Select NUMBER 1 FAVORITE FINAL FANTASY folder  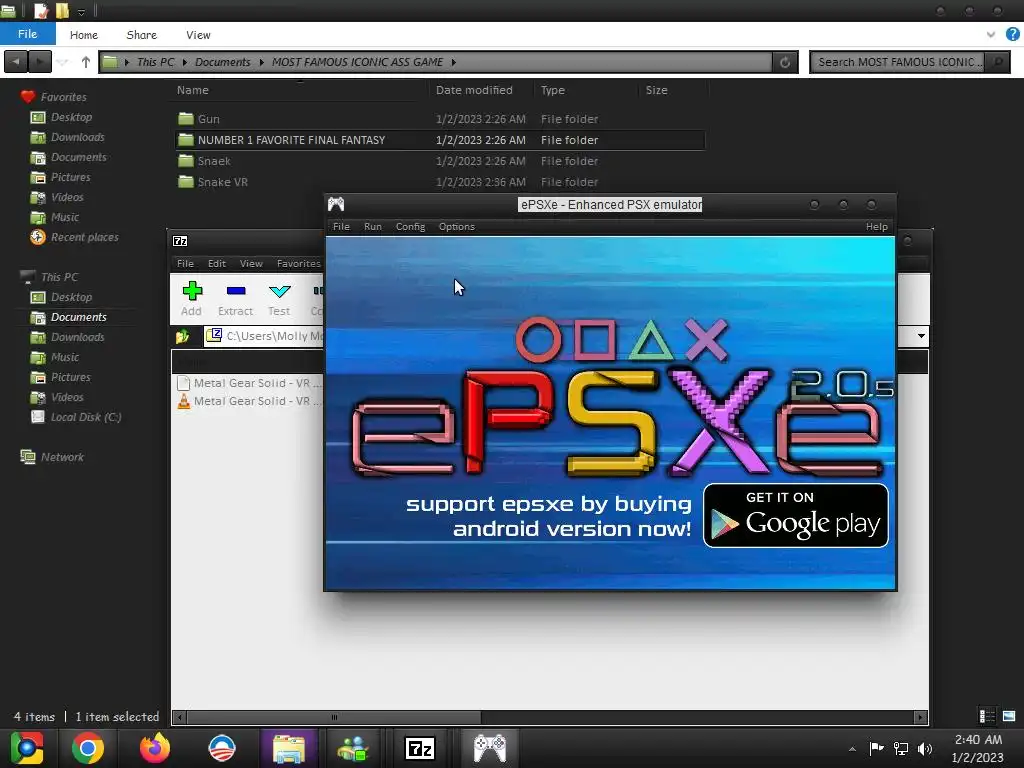[440, 140]
